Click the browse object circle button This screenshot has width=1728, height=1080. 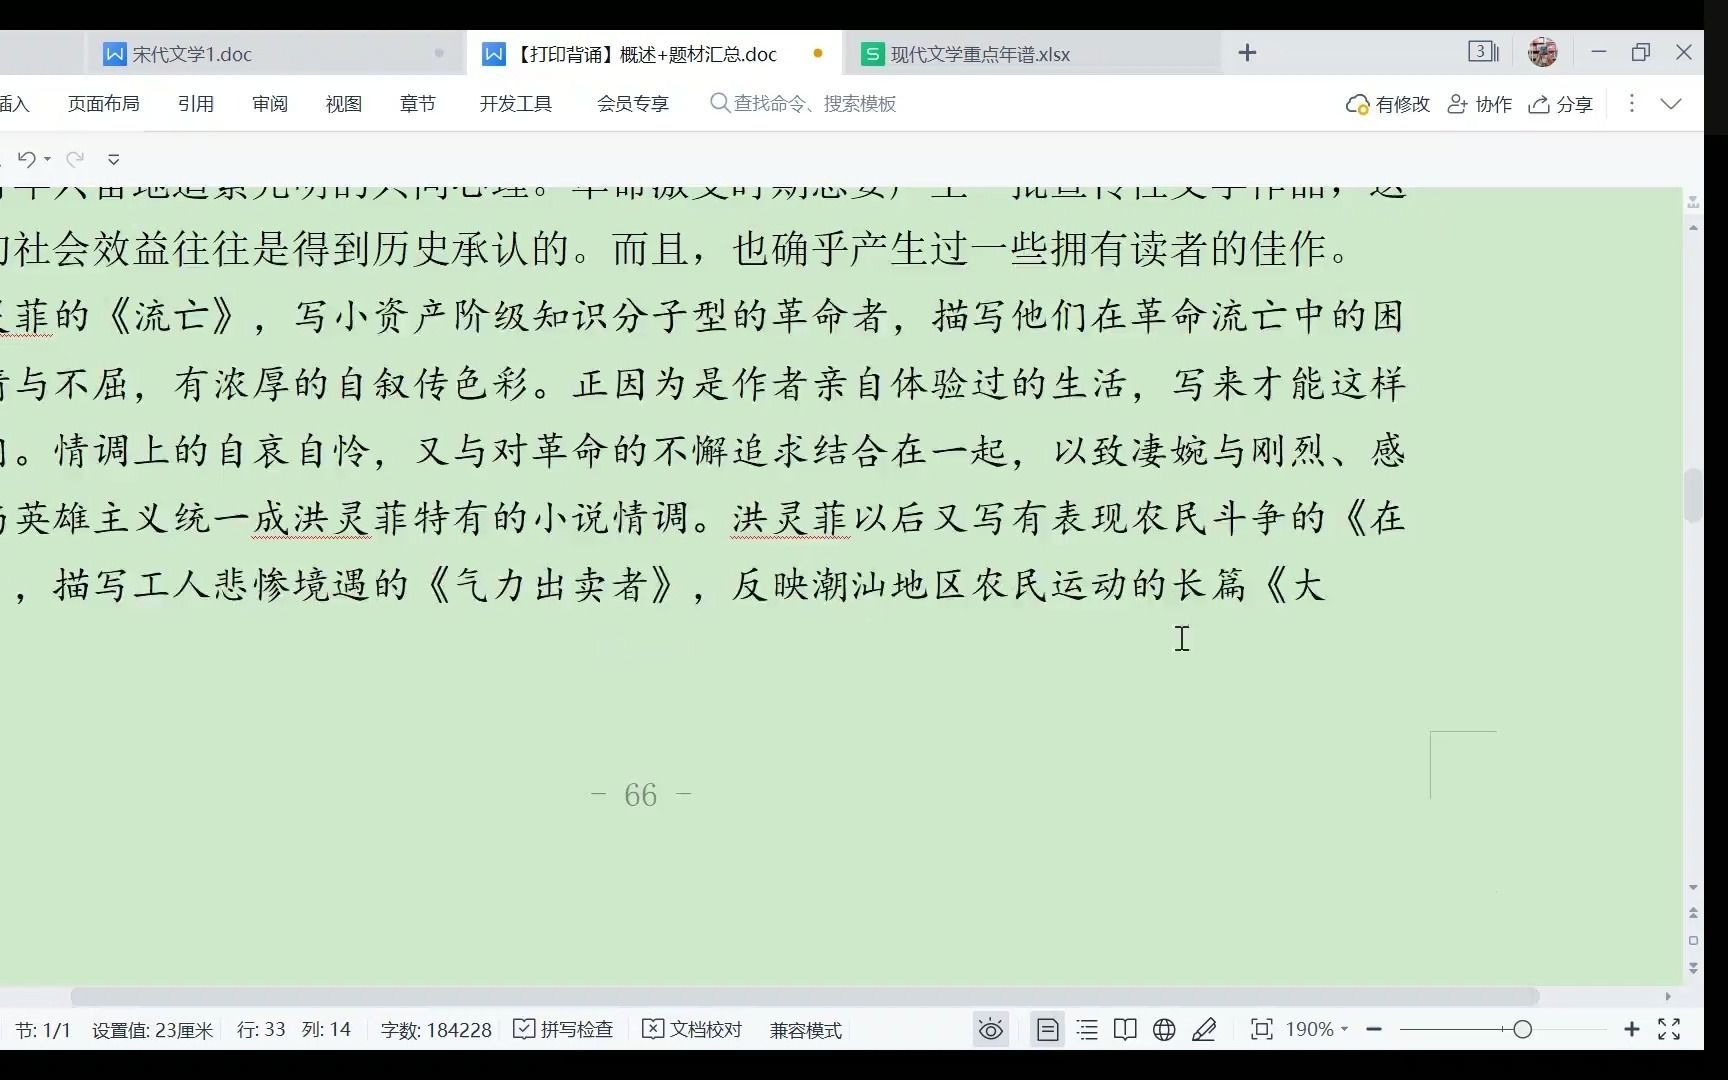(x=1693, y=941)
